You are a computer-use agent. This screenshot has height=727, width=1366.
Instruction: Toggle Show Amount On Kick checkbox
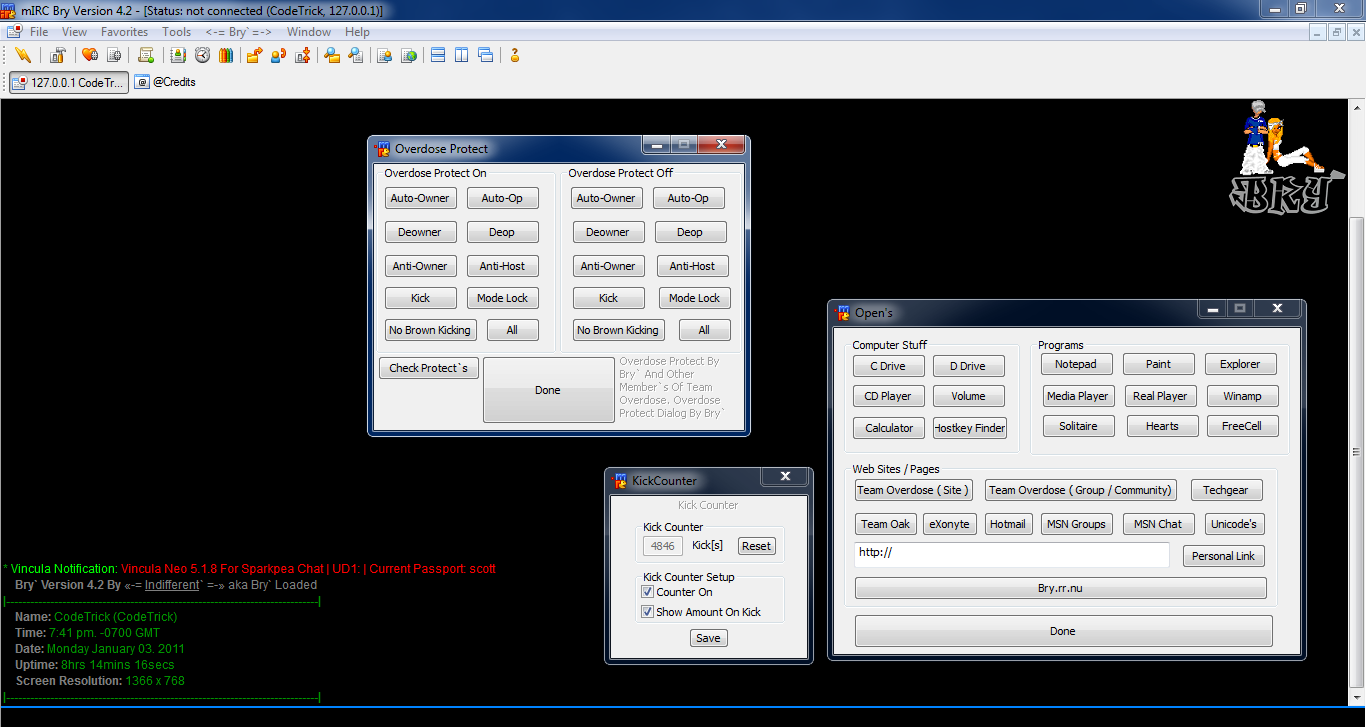click(647, 612)
